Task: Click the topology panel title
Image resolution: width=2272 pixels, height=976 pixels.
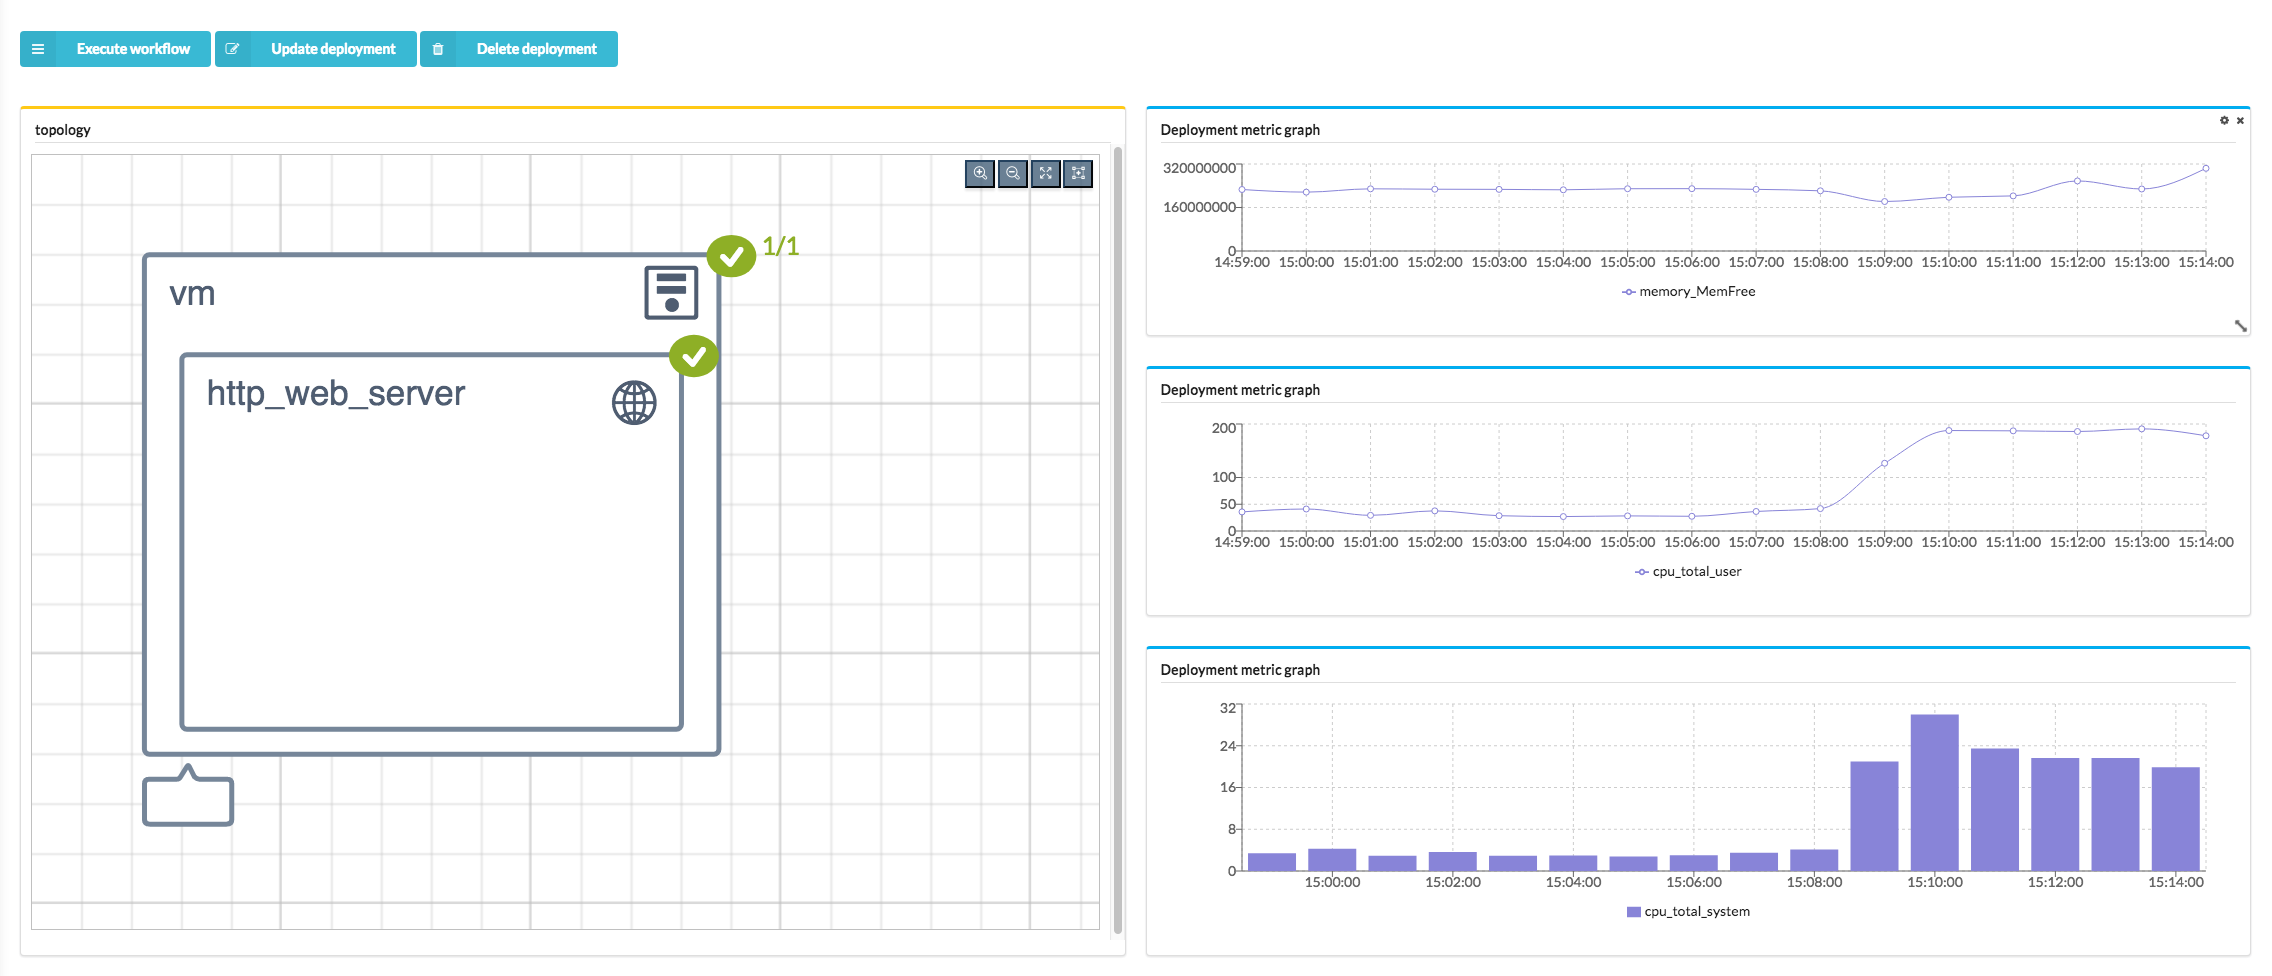Action: point(63,130)
